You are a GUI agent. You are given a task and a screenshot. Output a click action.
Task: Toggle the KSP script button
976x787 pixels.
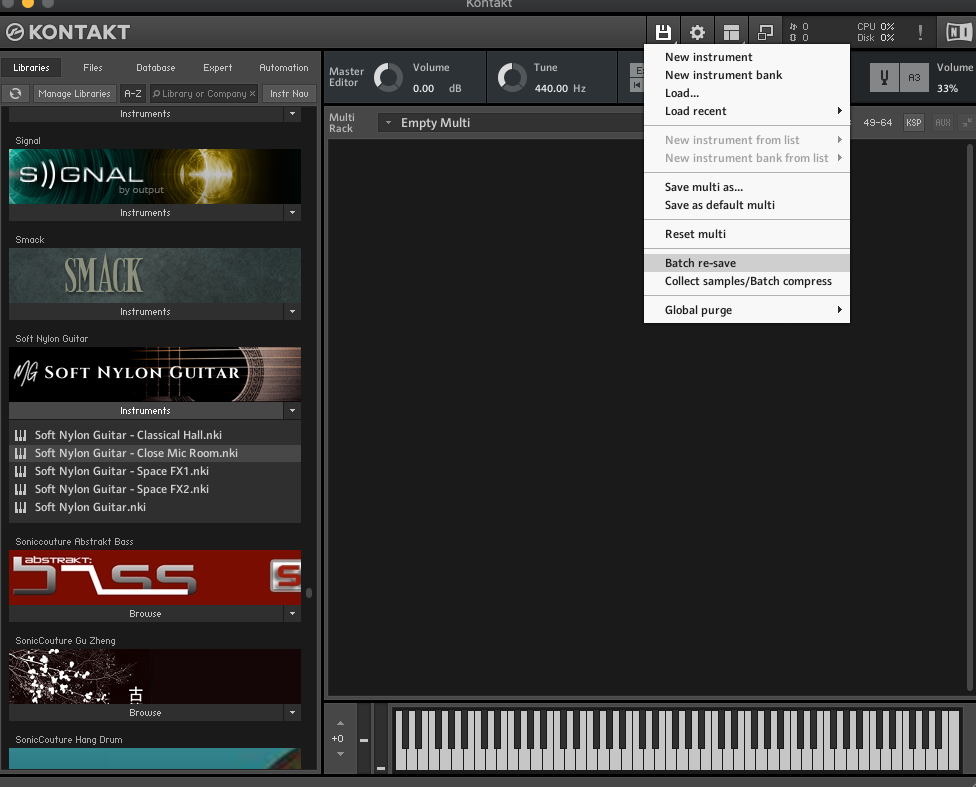pyautogui.click(x=914, y=123)
